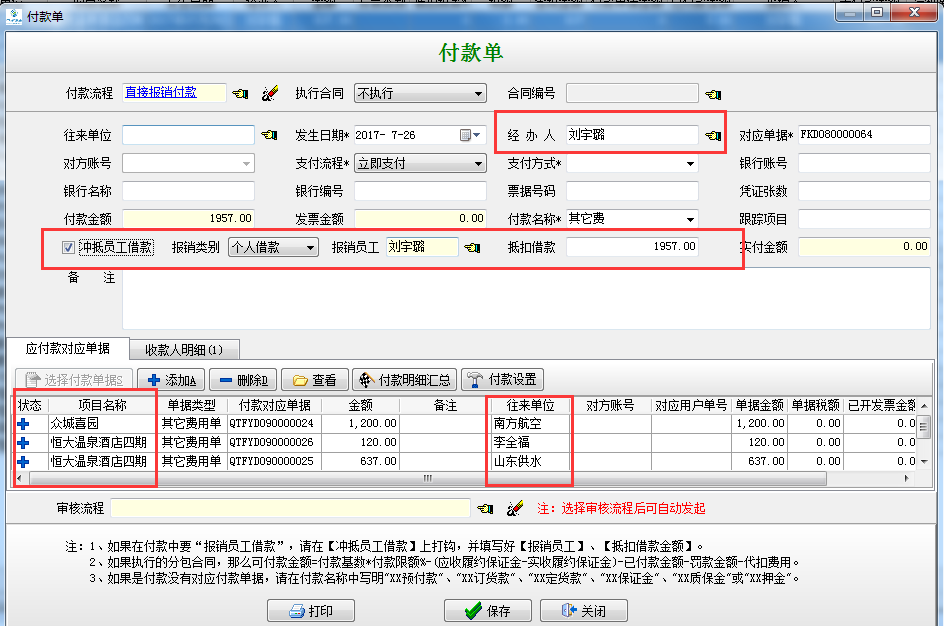Click the 打印 button
This screenshot has width=944, height=626.
311,610
